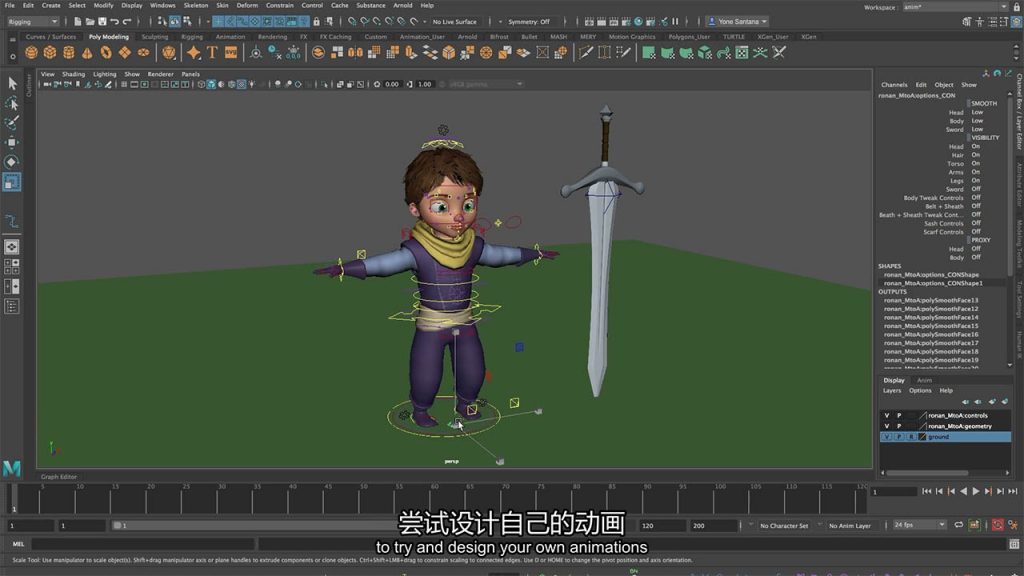Activate the Lasso select tool
Screen dimensions: 1024x576
tap(12, 103)
